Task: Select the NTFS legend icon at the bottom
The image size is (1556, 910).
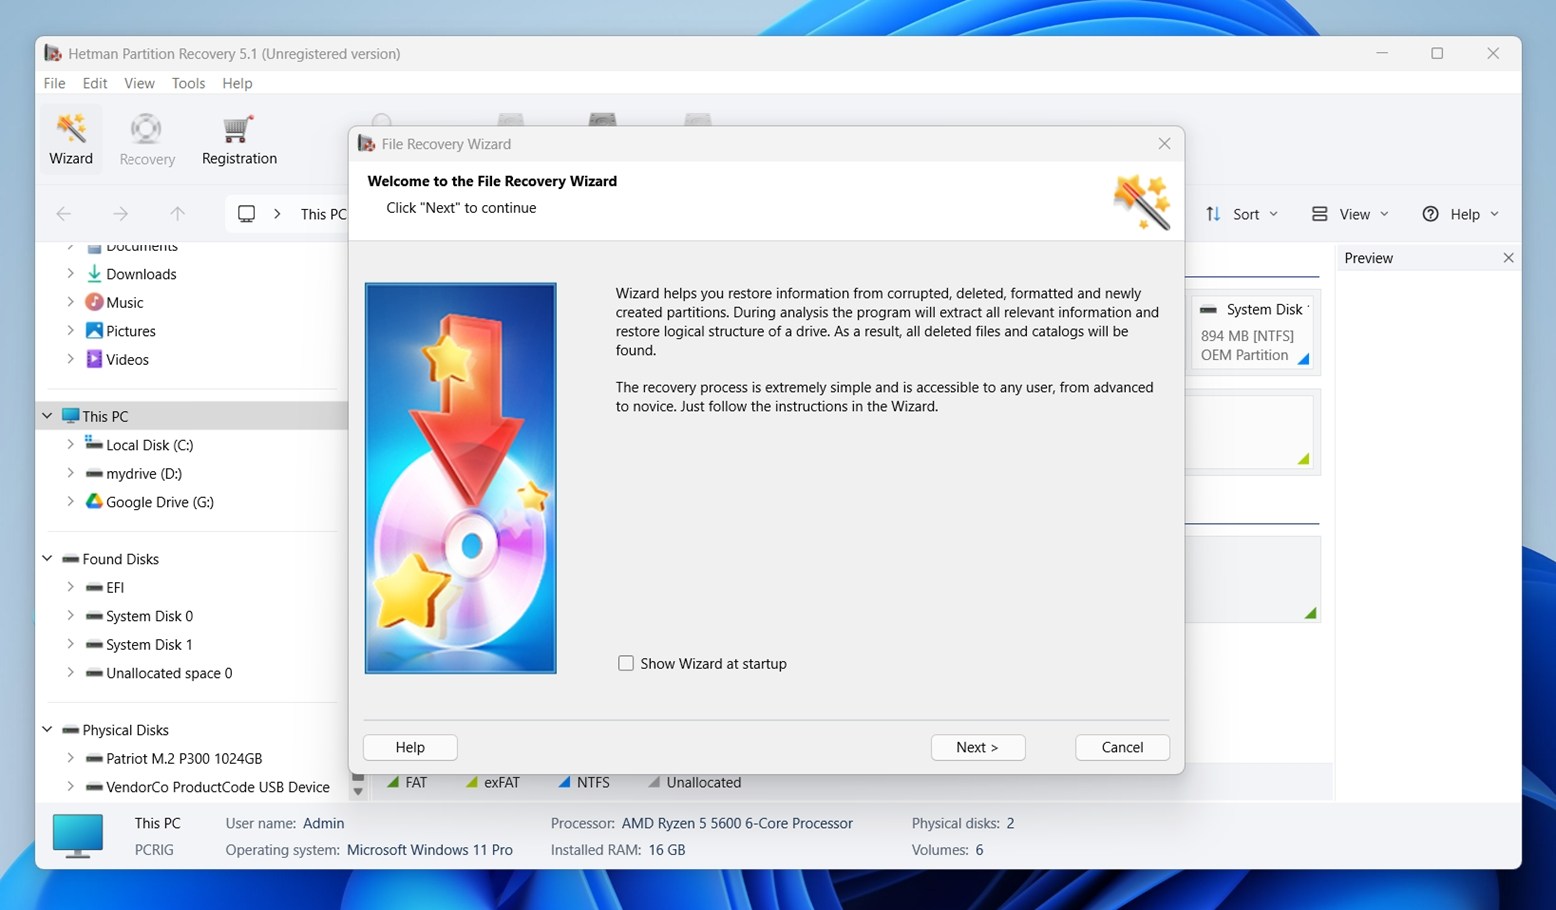Action: pyautogui.click(x=566, y=782)
